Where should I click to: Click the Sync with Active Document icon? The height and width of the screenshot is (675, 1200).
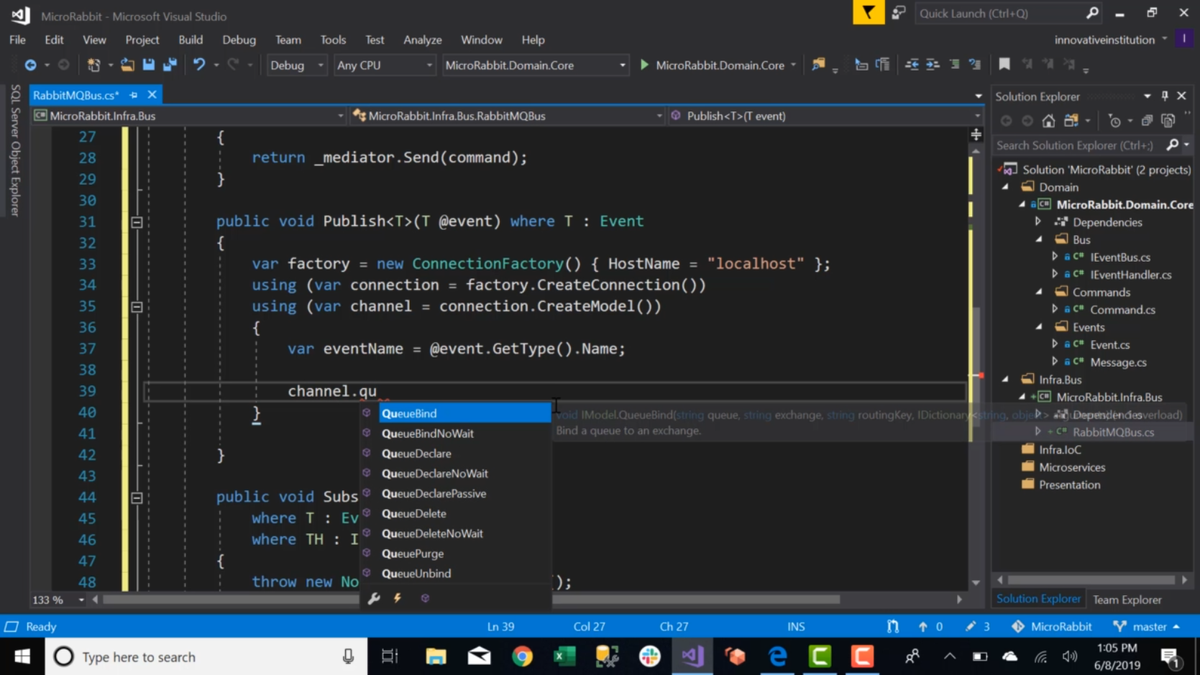pyautogui.click(x=1071, y=121)
